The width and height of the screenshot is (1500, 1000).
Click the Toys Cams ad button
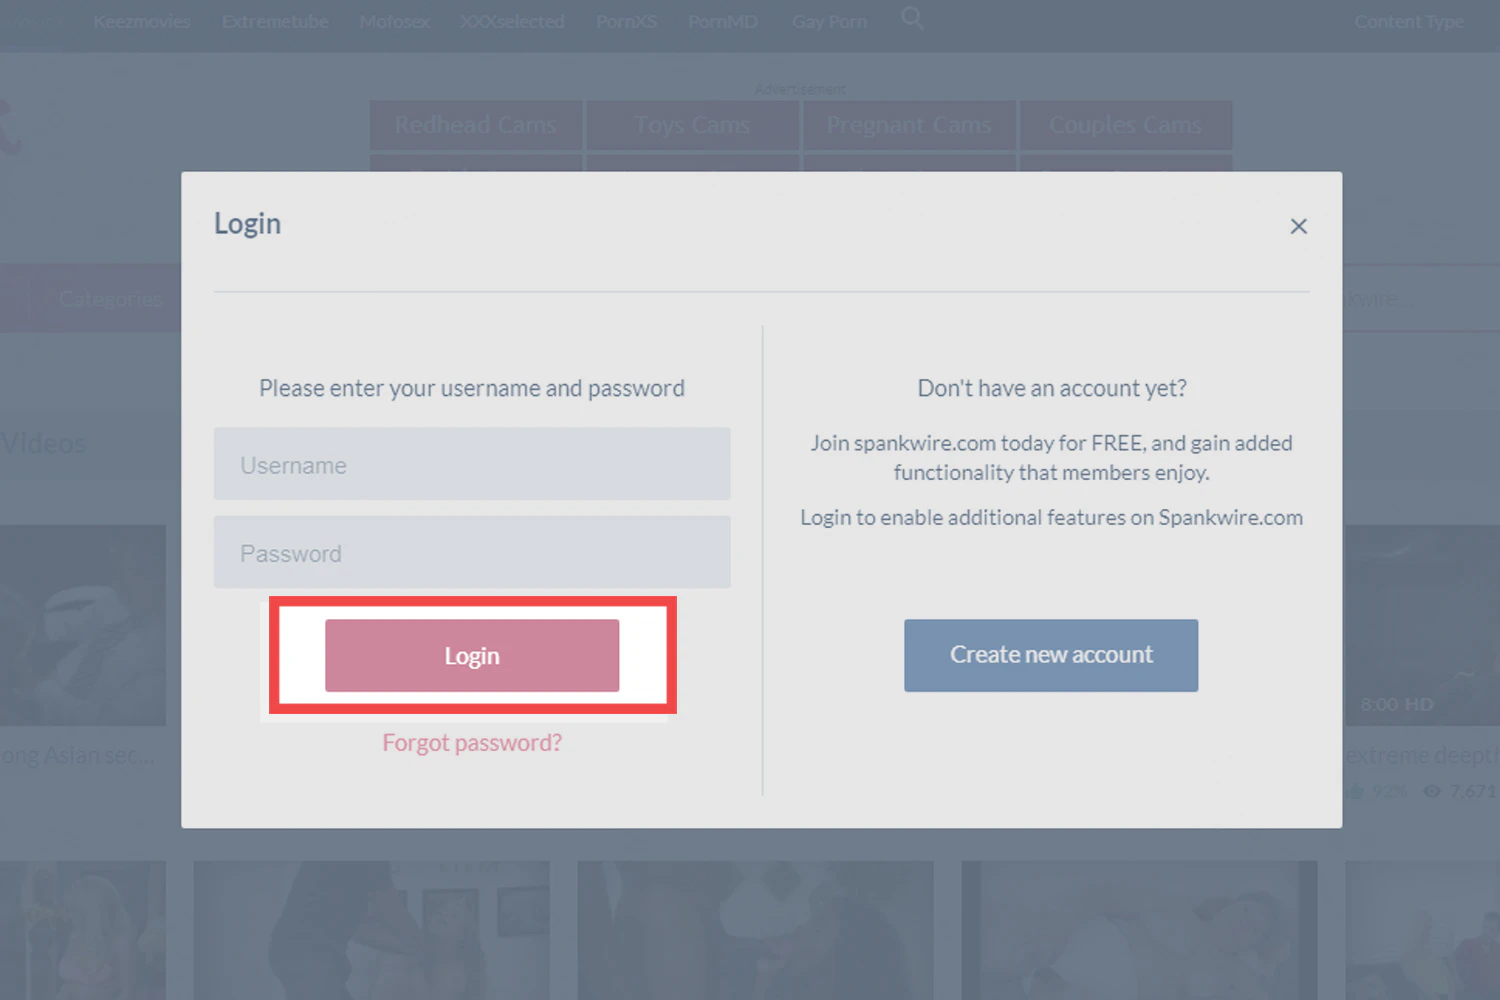(x=692, y=125)
